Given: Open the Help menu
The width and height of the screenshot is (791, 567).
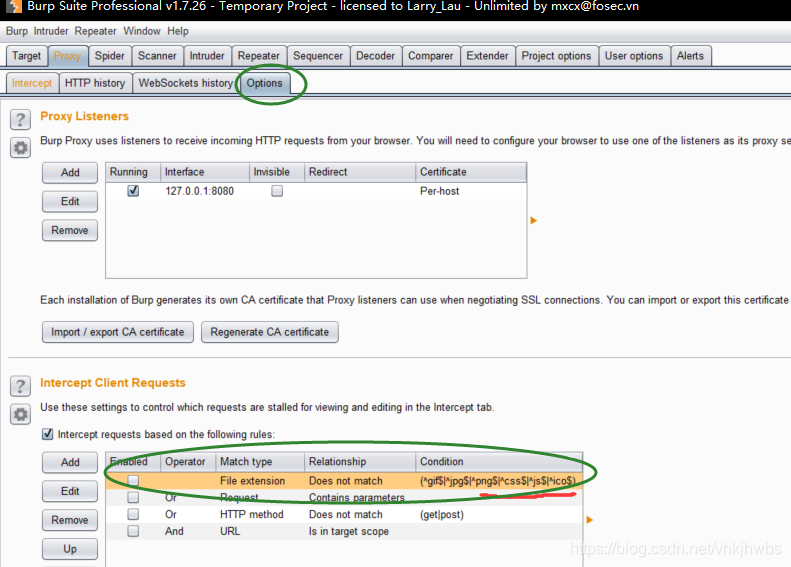Looking at the screenshot, I should tap(178, 31).
